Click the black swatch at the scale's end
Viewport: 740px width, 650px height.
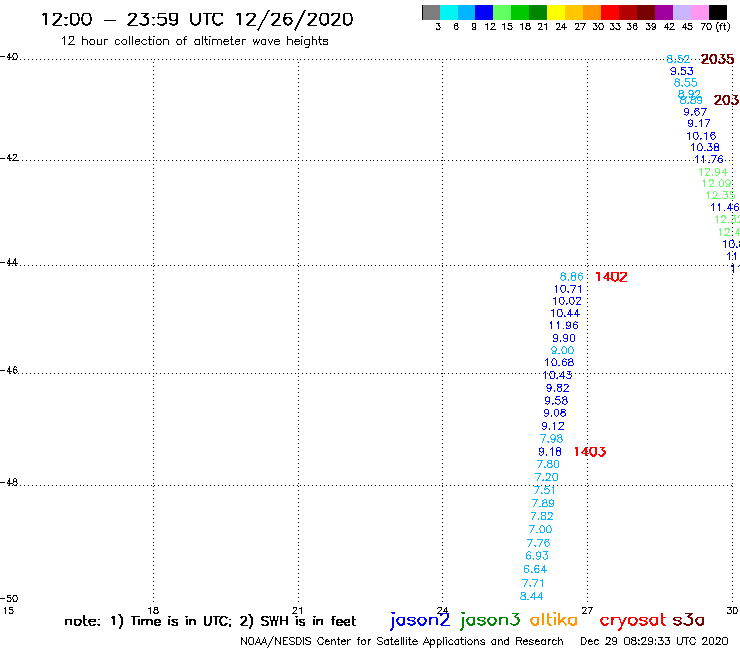click(718, 12)
